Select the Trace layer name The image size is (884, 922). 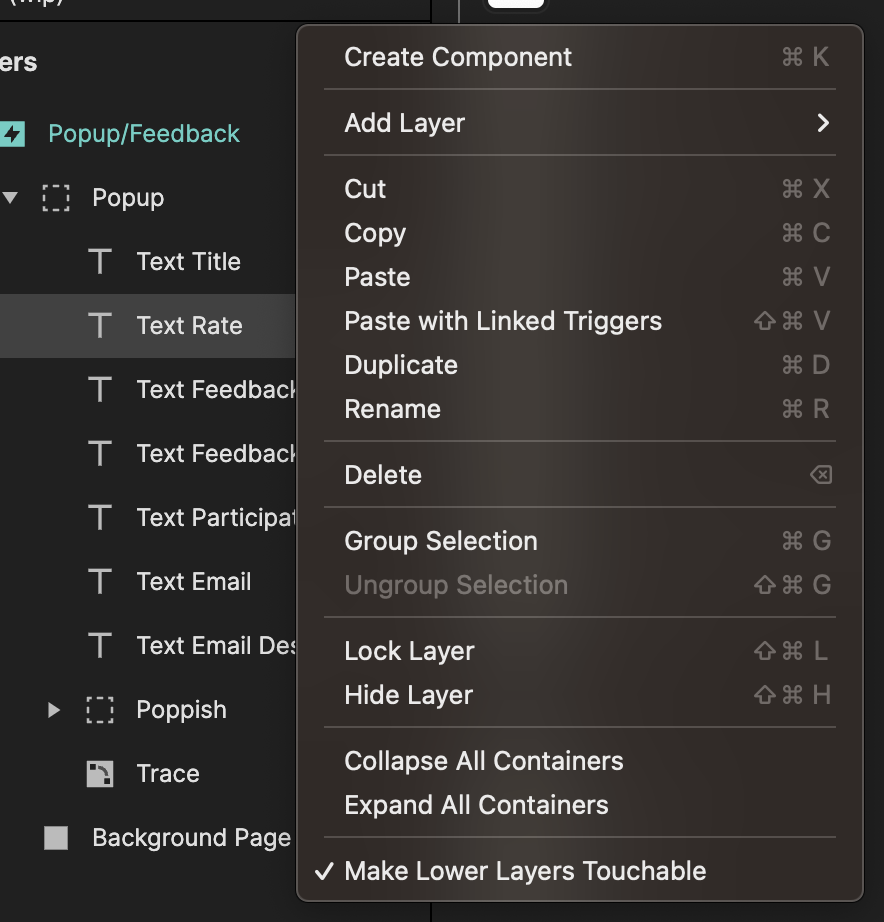click(x=168, y=774)
